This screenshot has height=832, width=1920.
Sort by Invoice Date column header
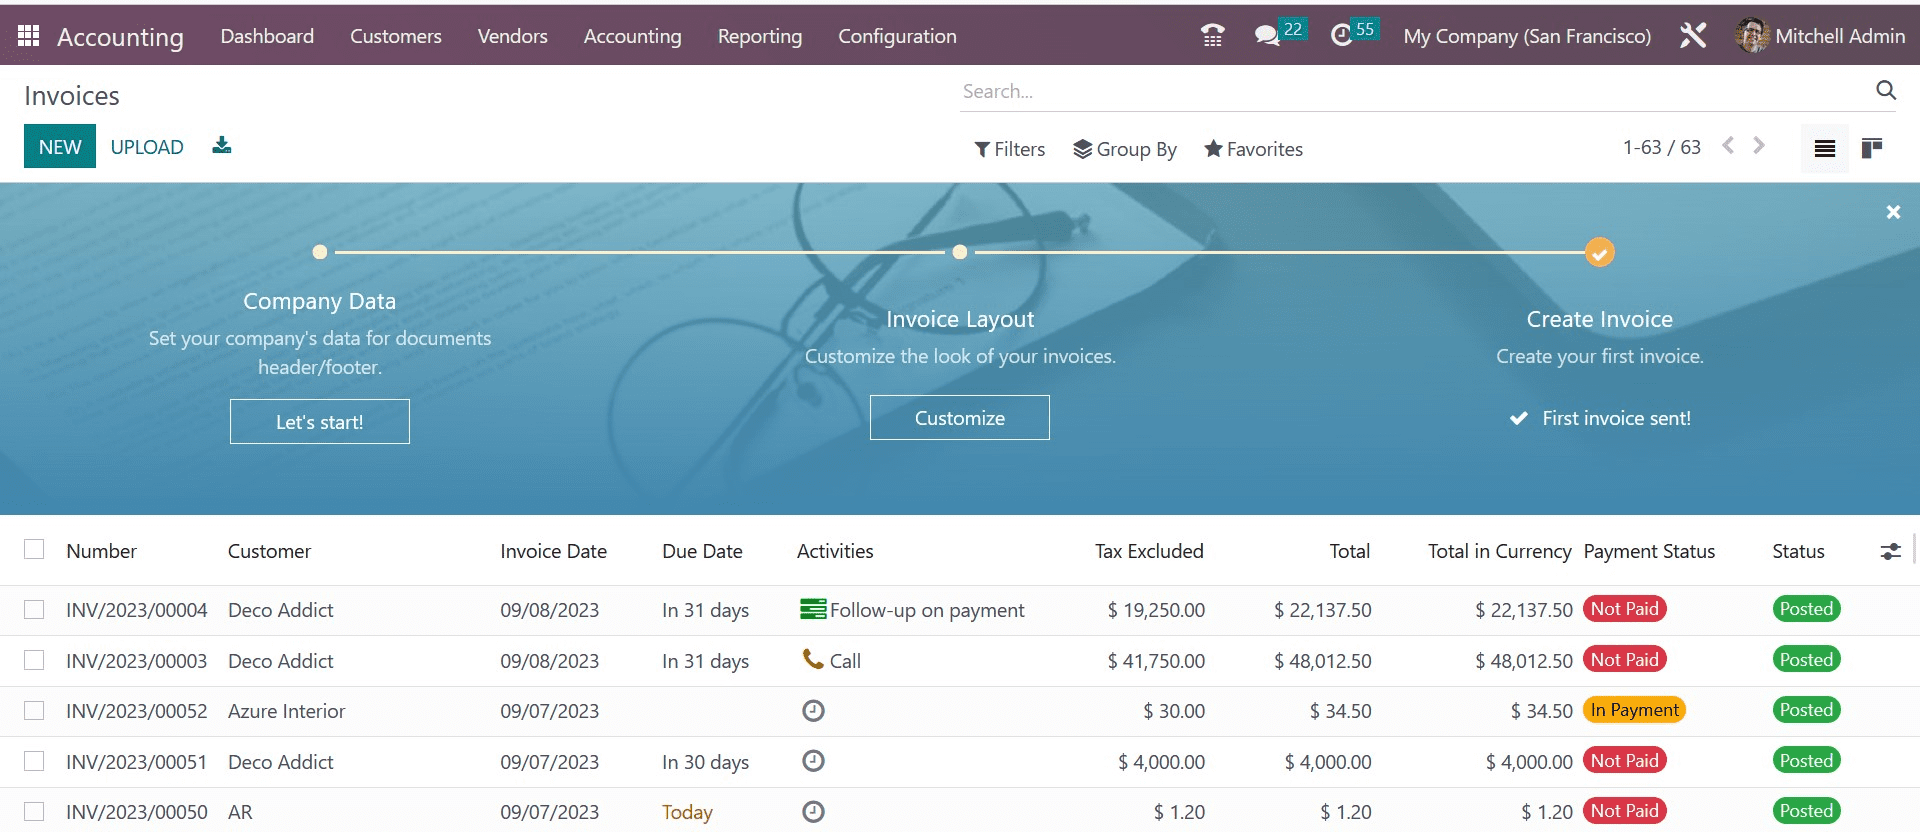coord(554,551)
